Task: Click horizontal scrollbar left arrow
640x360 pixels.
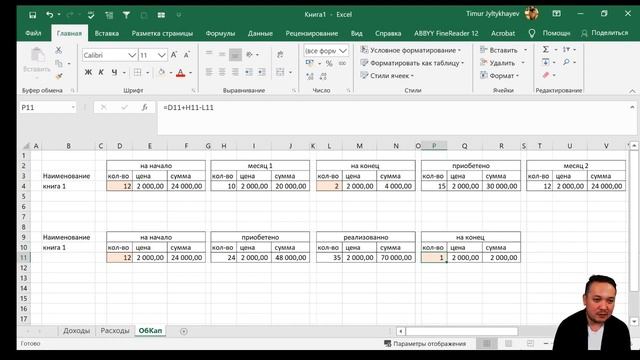Action: [x=400, y=331]
